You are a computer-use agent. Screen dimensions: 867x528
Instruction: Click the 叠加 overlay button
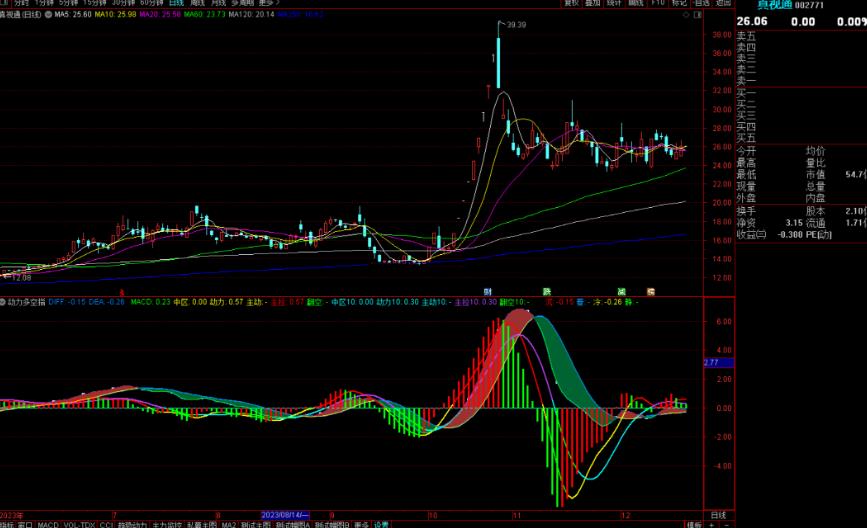tap(593, 3)
